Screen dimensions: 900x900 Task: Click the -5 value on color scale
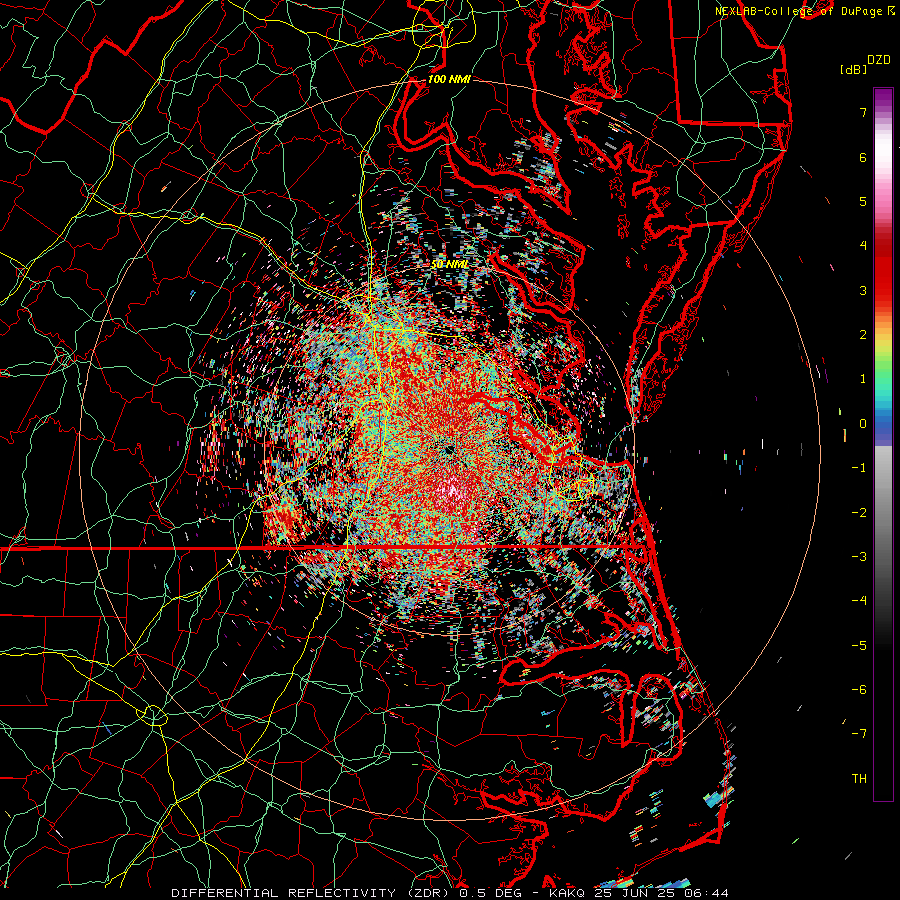pos(859,645)
